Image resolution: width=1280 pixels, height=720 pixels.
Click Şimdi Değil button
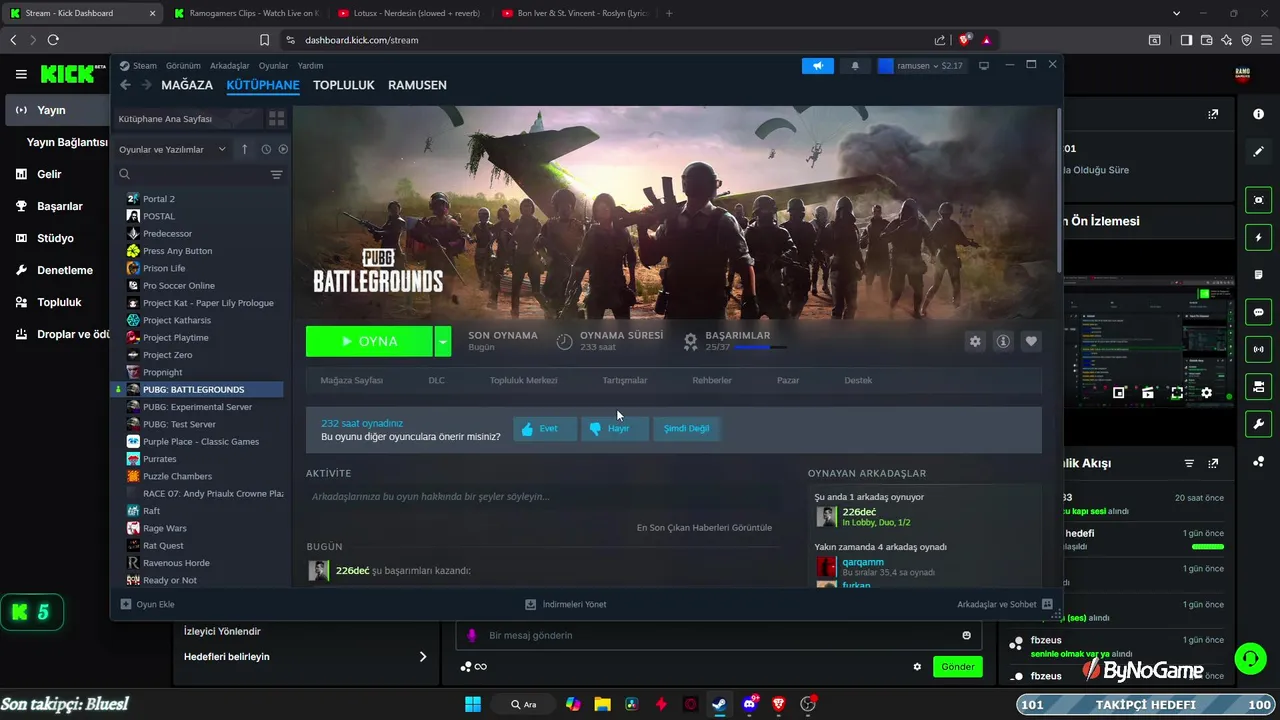[686, 428]
